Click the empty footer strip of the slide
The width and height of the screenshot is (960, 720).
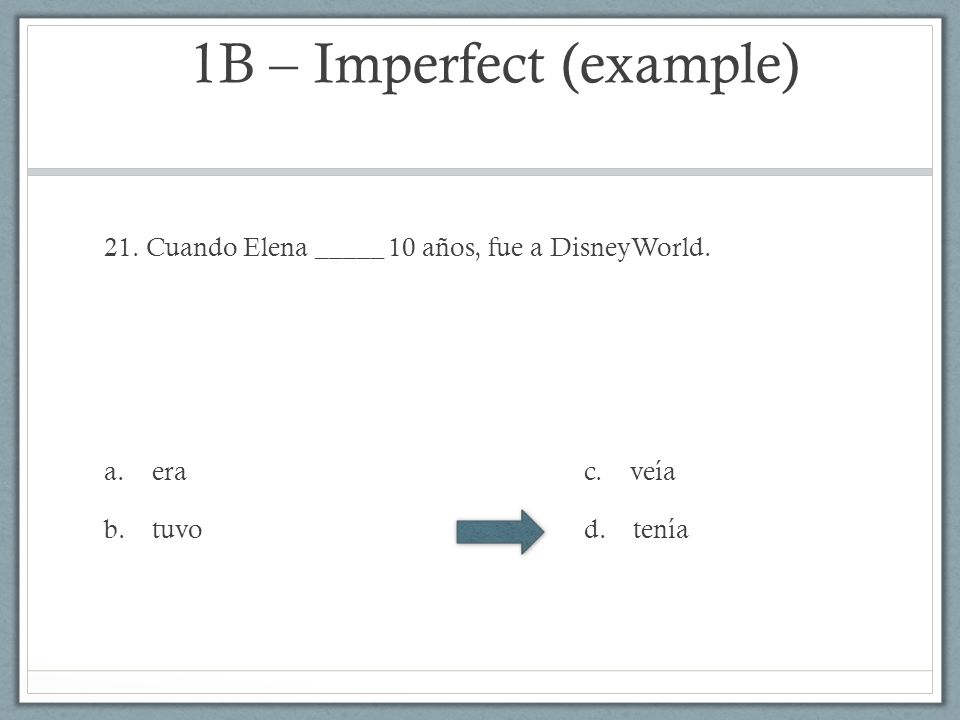tap(480, 682)
